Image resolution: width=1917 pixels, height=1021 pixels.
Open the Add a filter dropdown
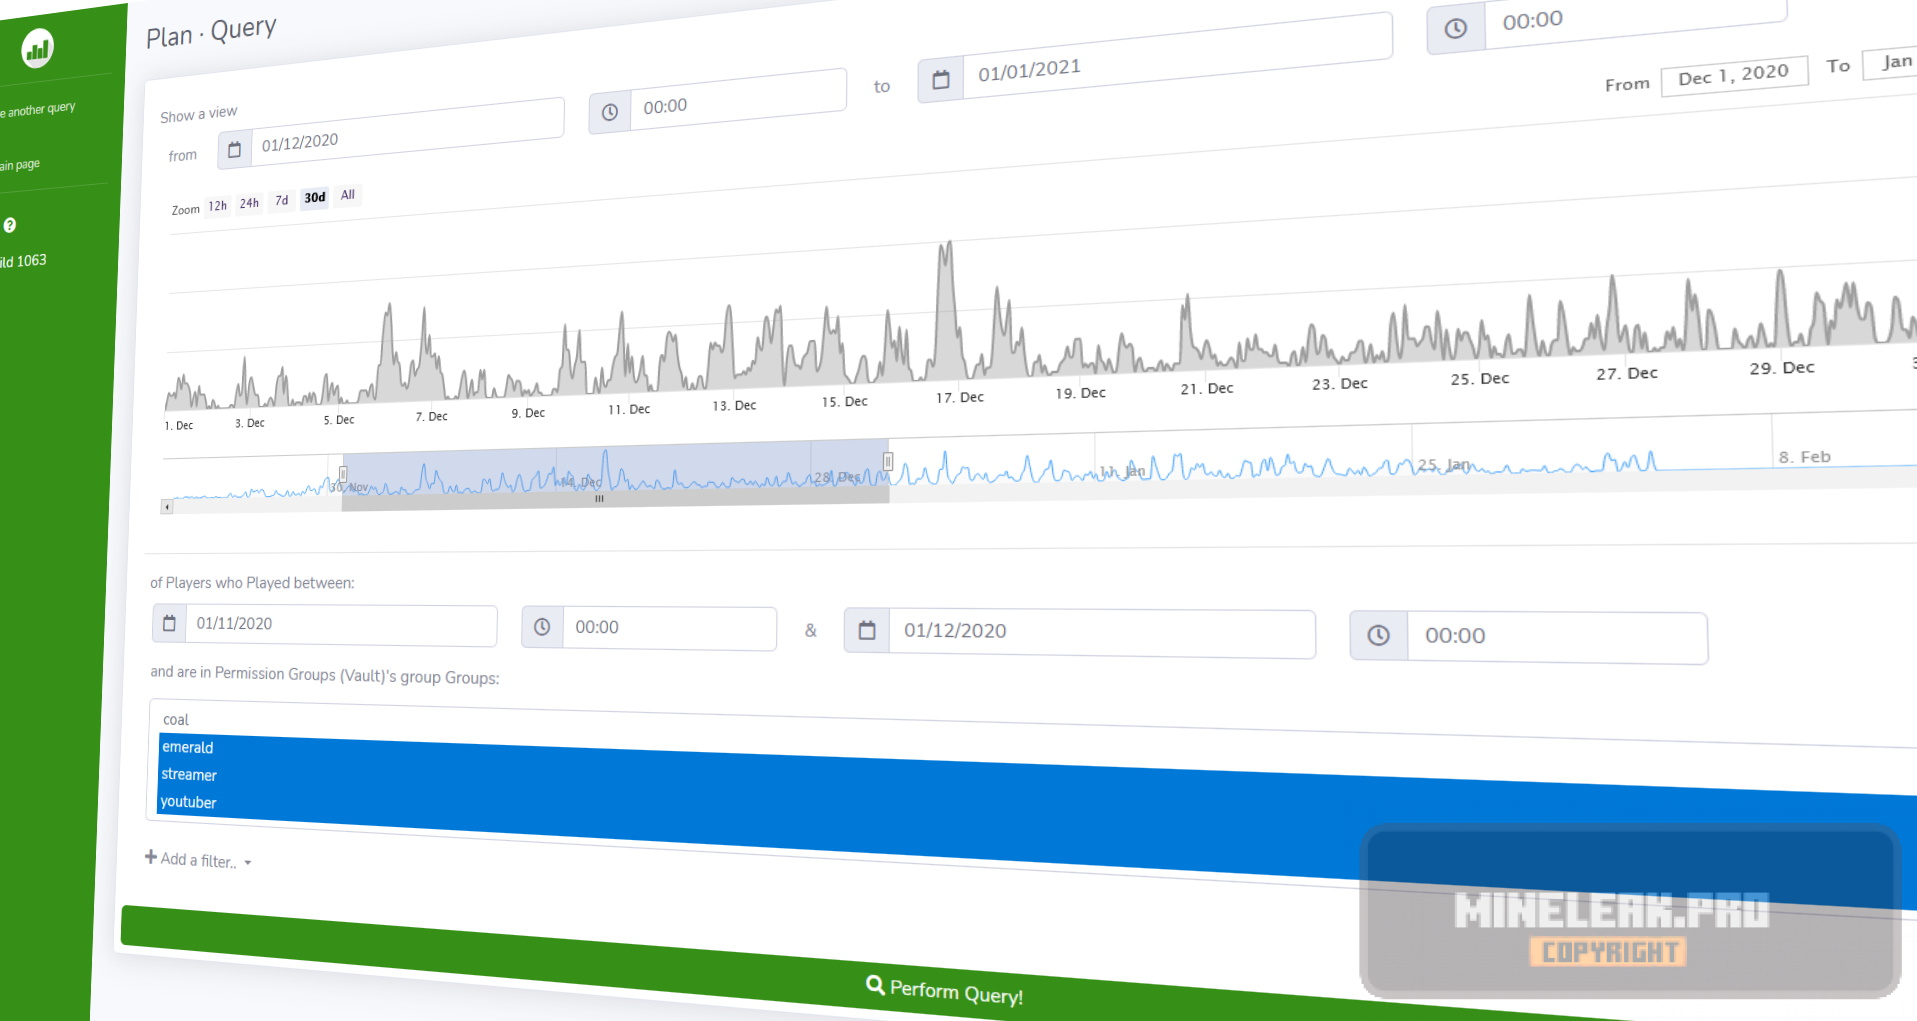(x=198, y=860)
